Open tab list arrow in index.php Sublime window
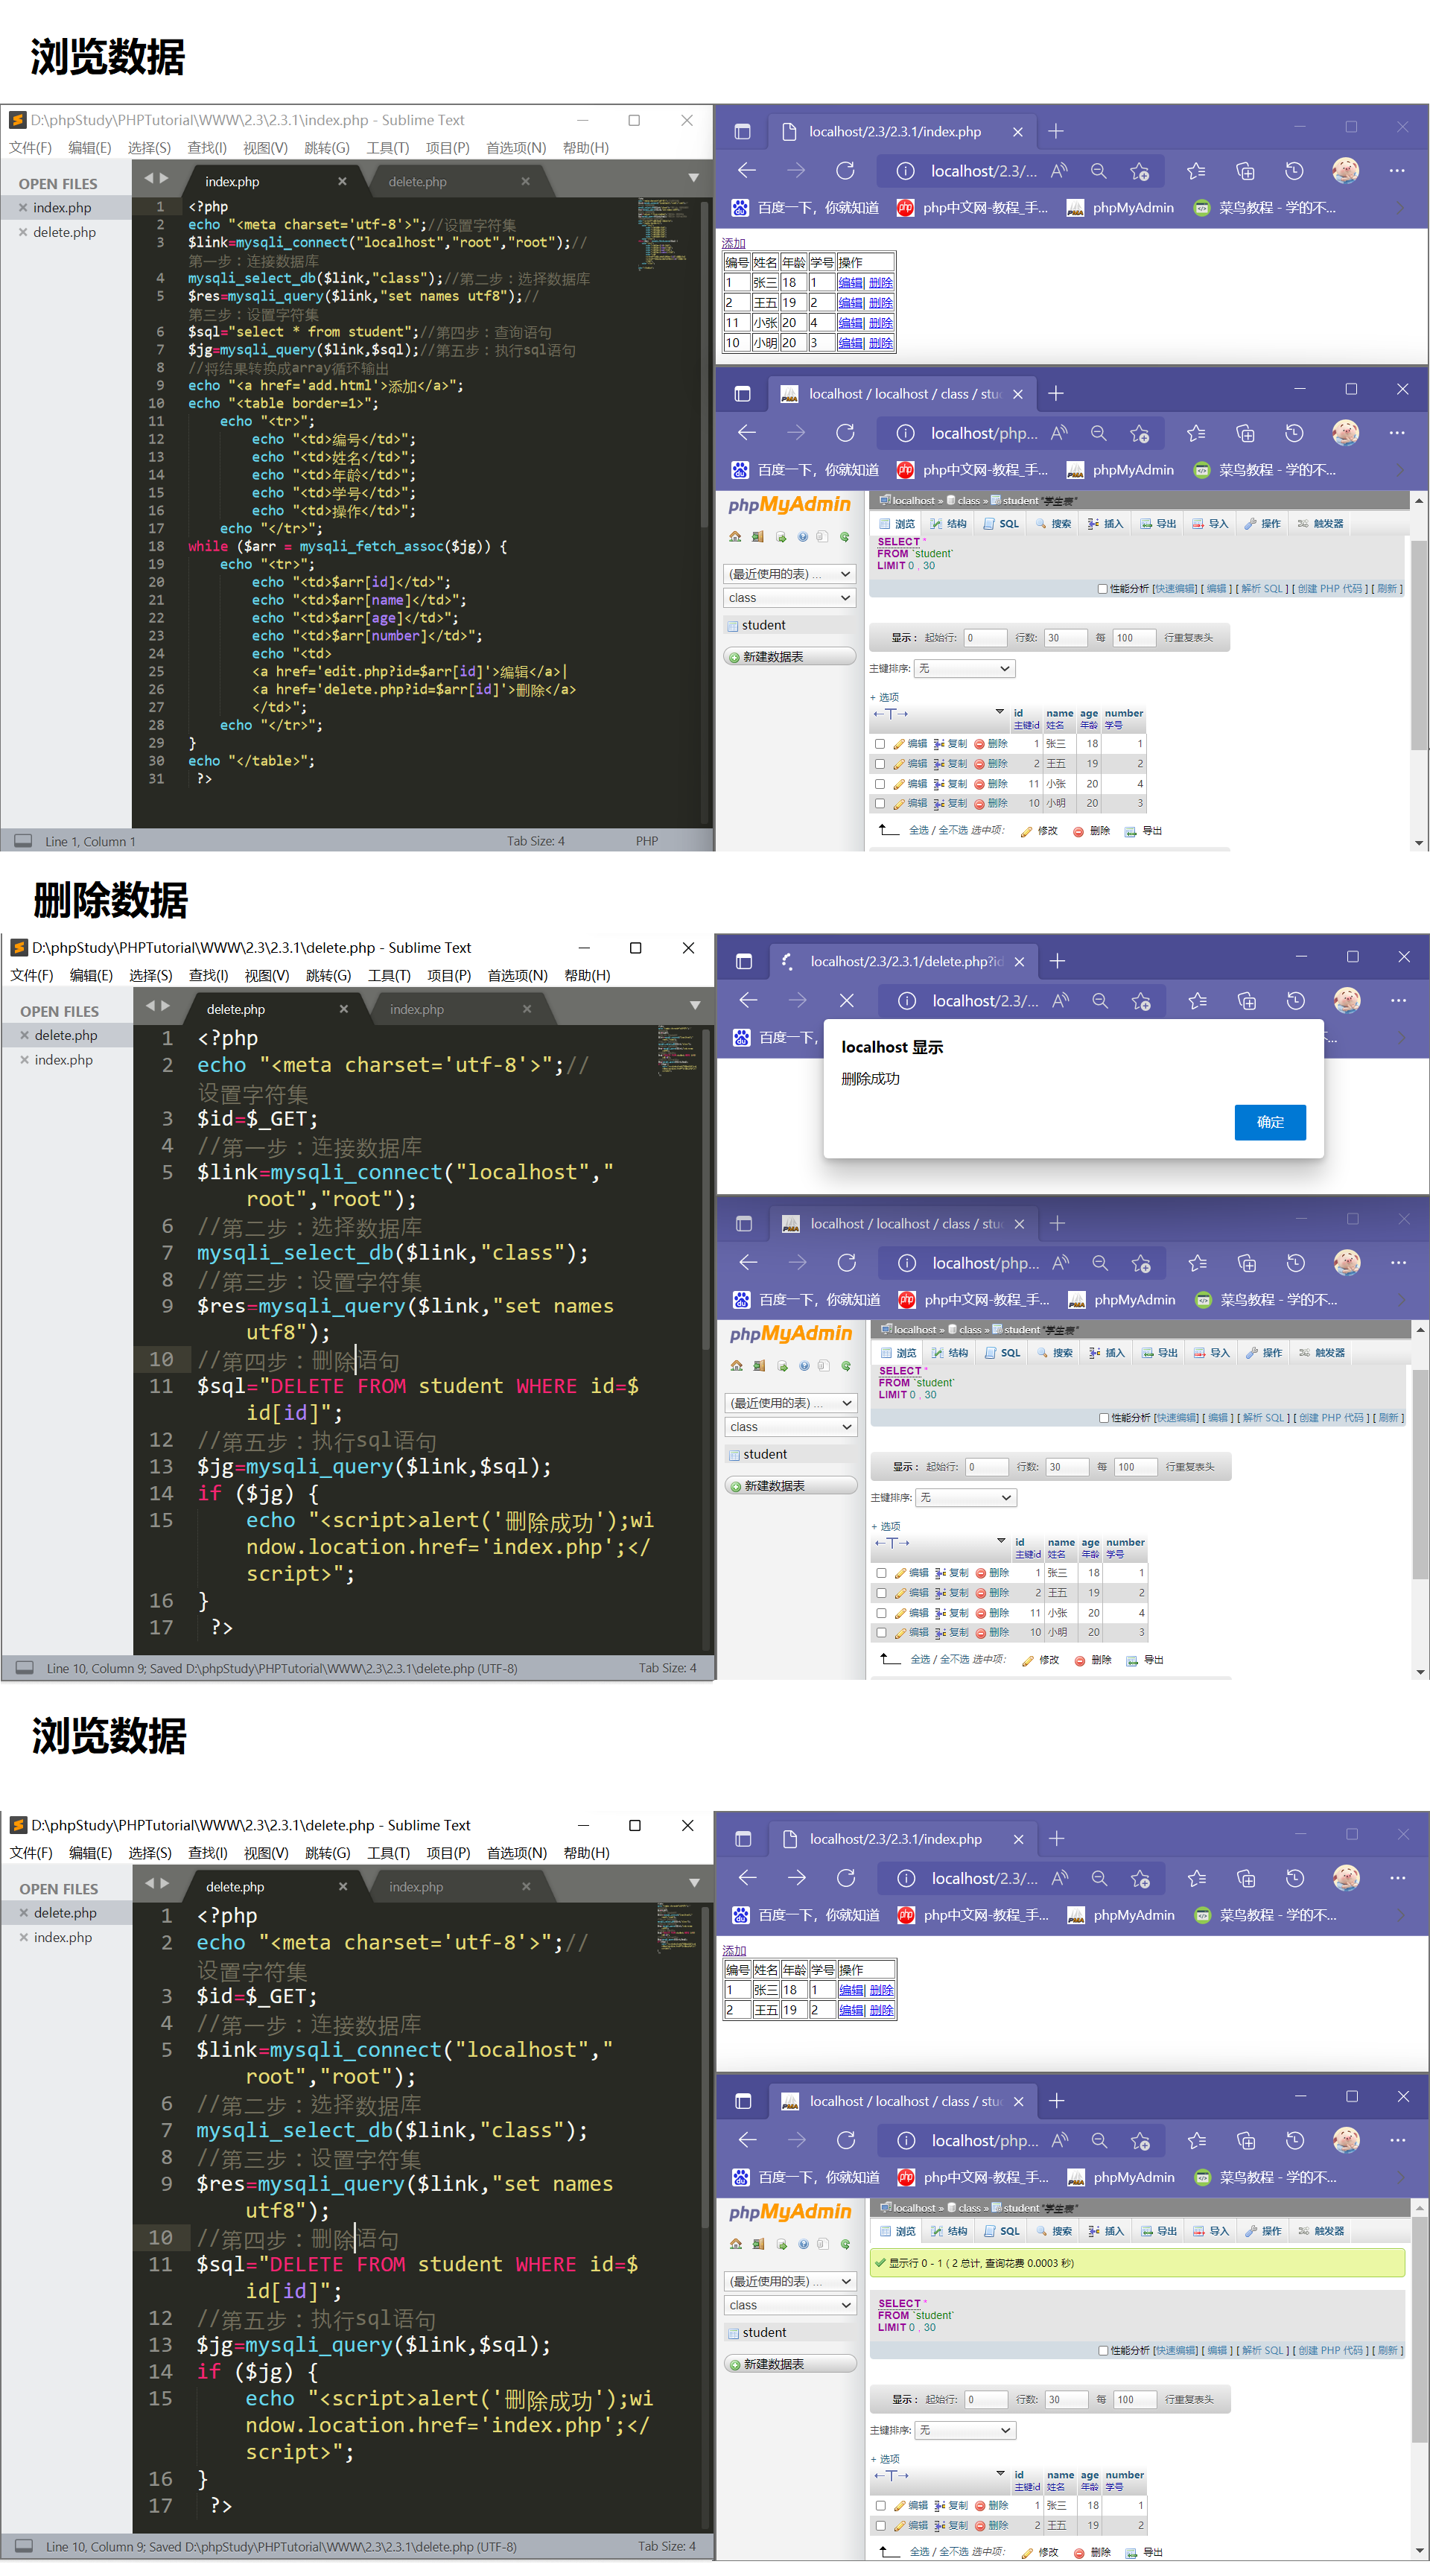The width and height of the screenshot is (1430, 2576). point(693,178)
